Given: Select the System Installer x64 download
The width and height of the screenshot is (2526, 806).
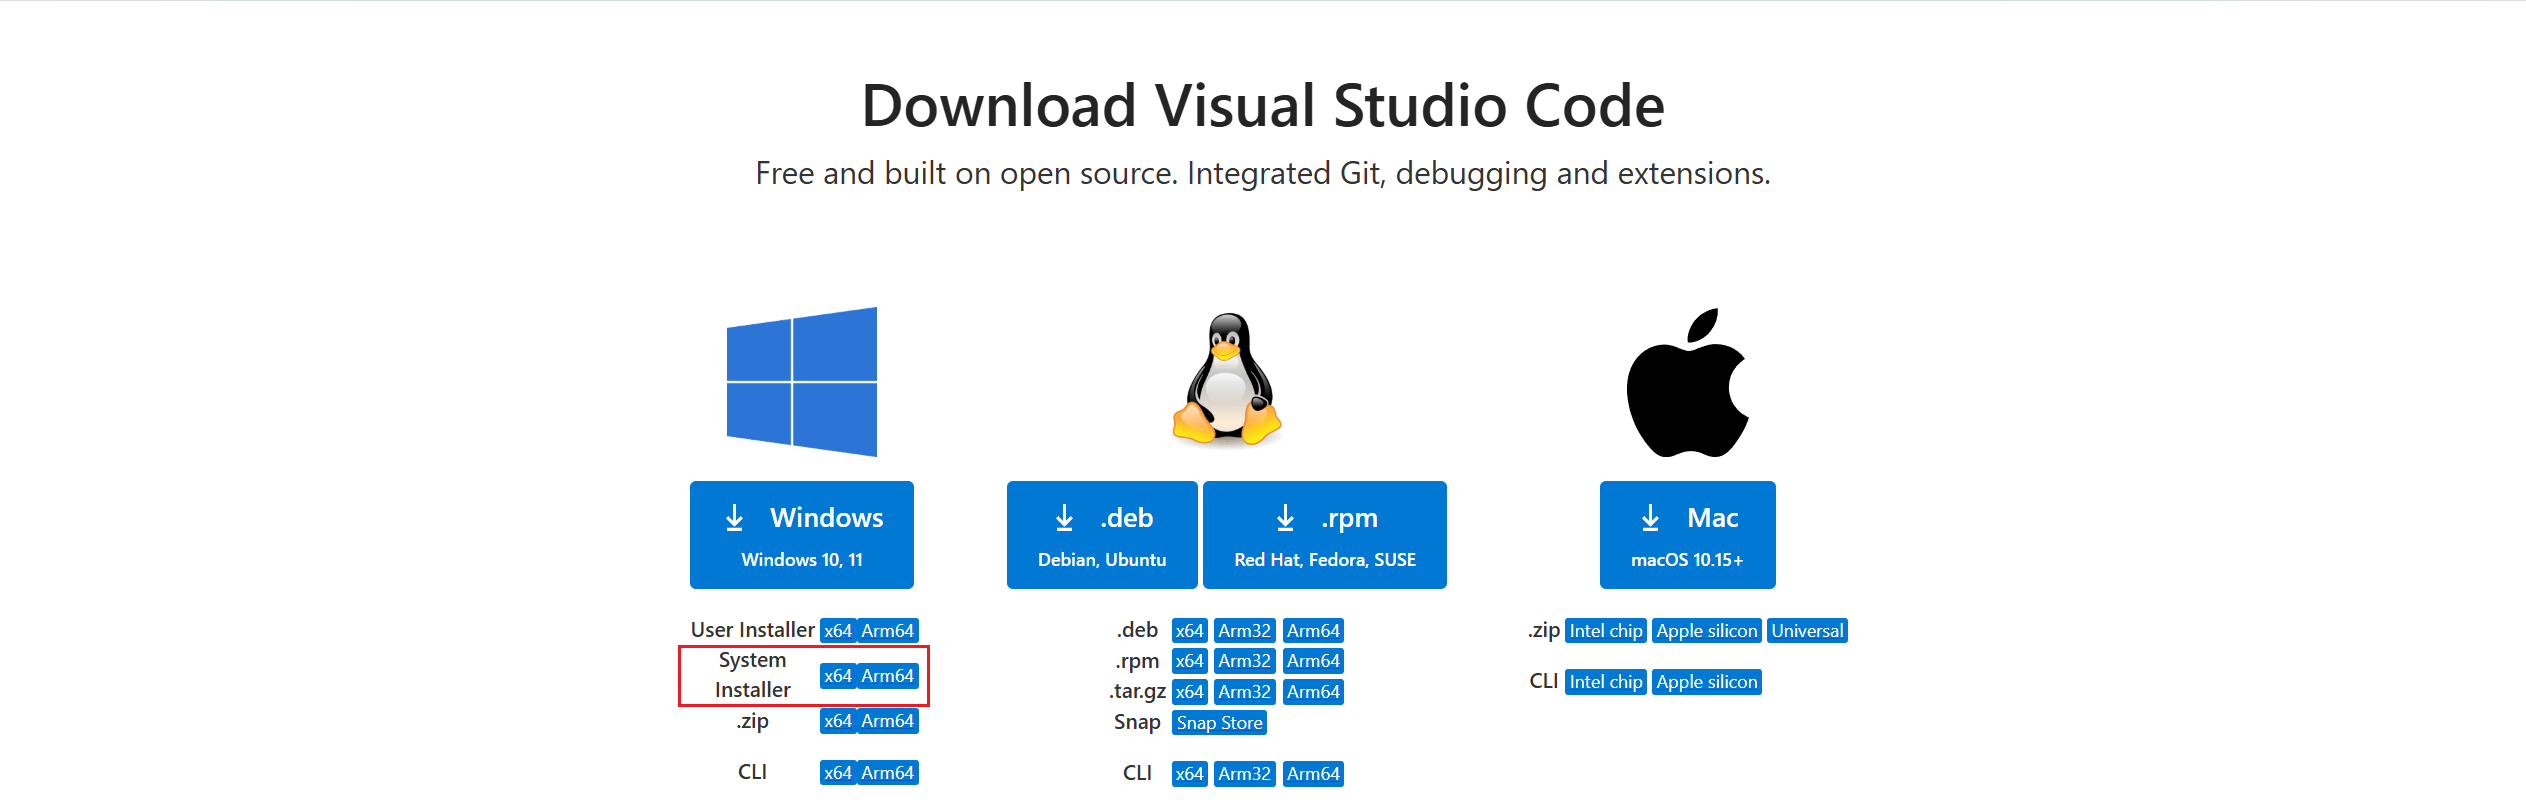Looking at the screenshot, I should coord(838,676).
